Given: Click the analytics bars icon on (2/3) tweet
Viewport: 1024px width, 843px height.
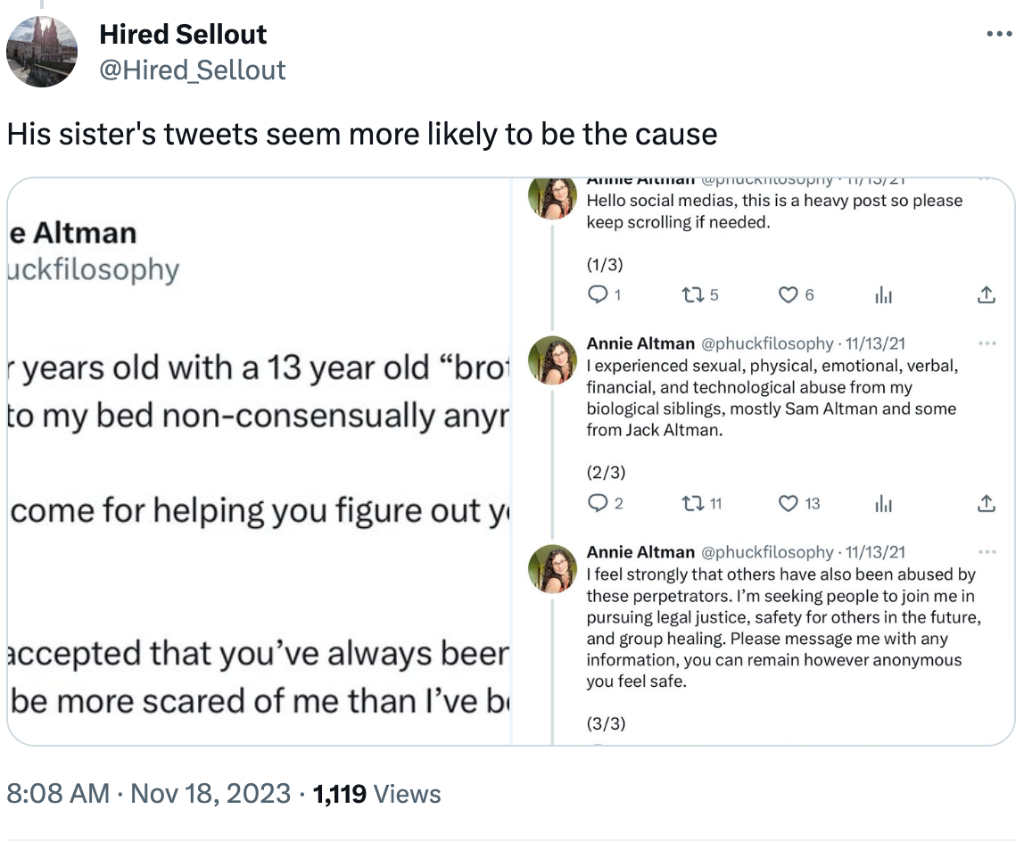Looking at the screenshot, I should 884,503.
